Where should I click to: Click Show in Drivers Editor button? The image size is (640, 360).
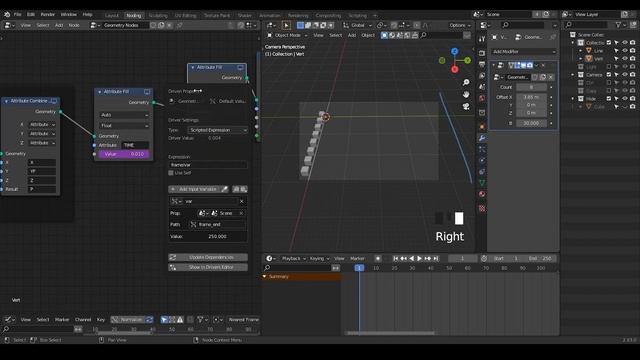[208, 267]
